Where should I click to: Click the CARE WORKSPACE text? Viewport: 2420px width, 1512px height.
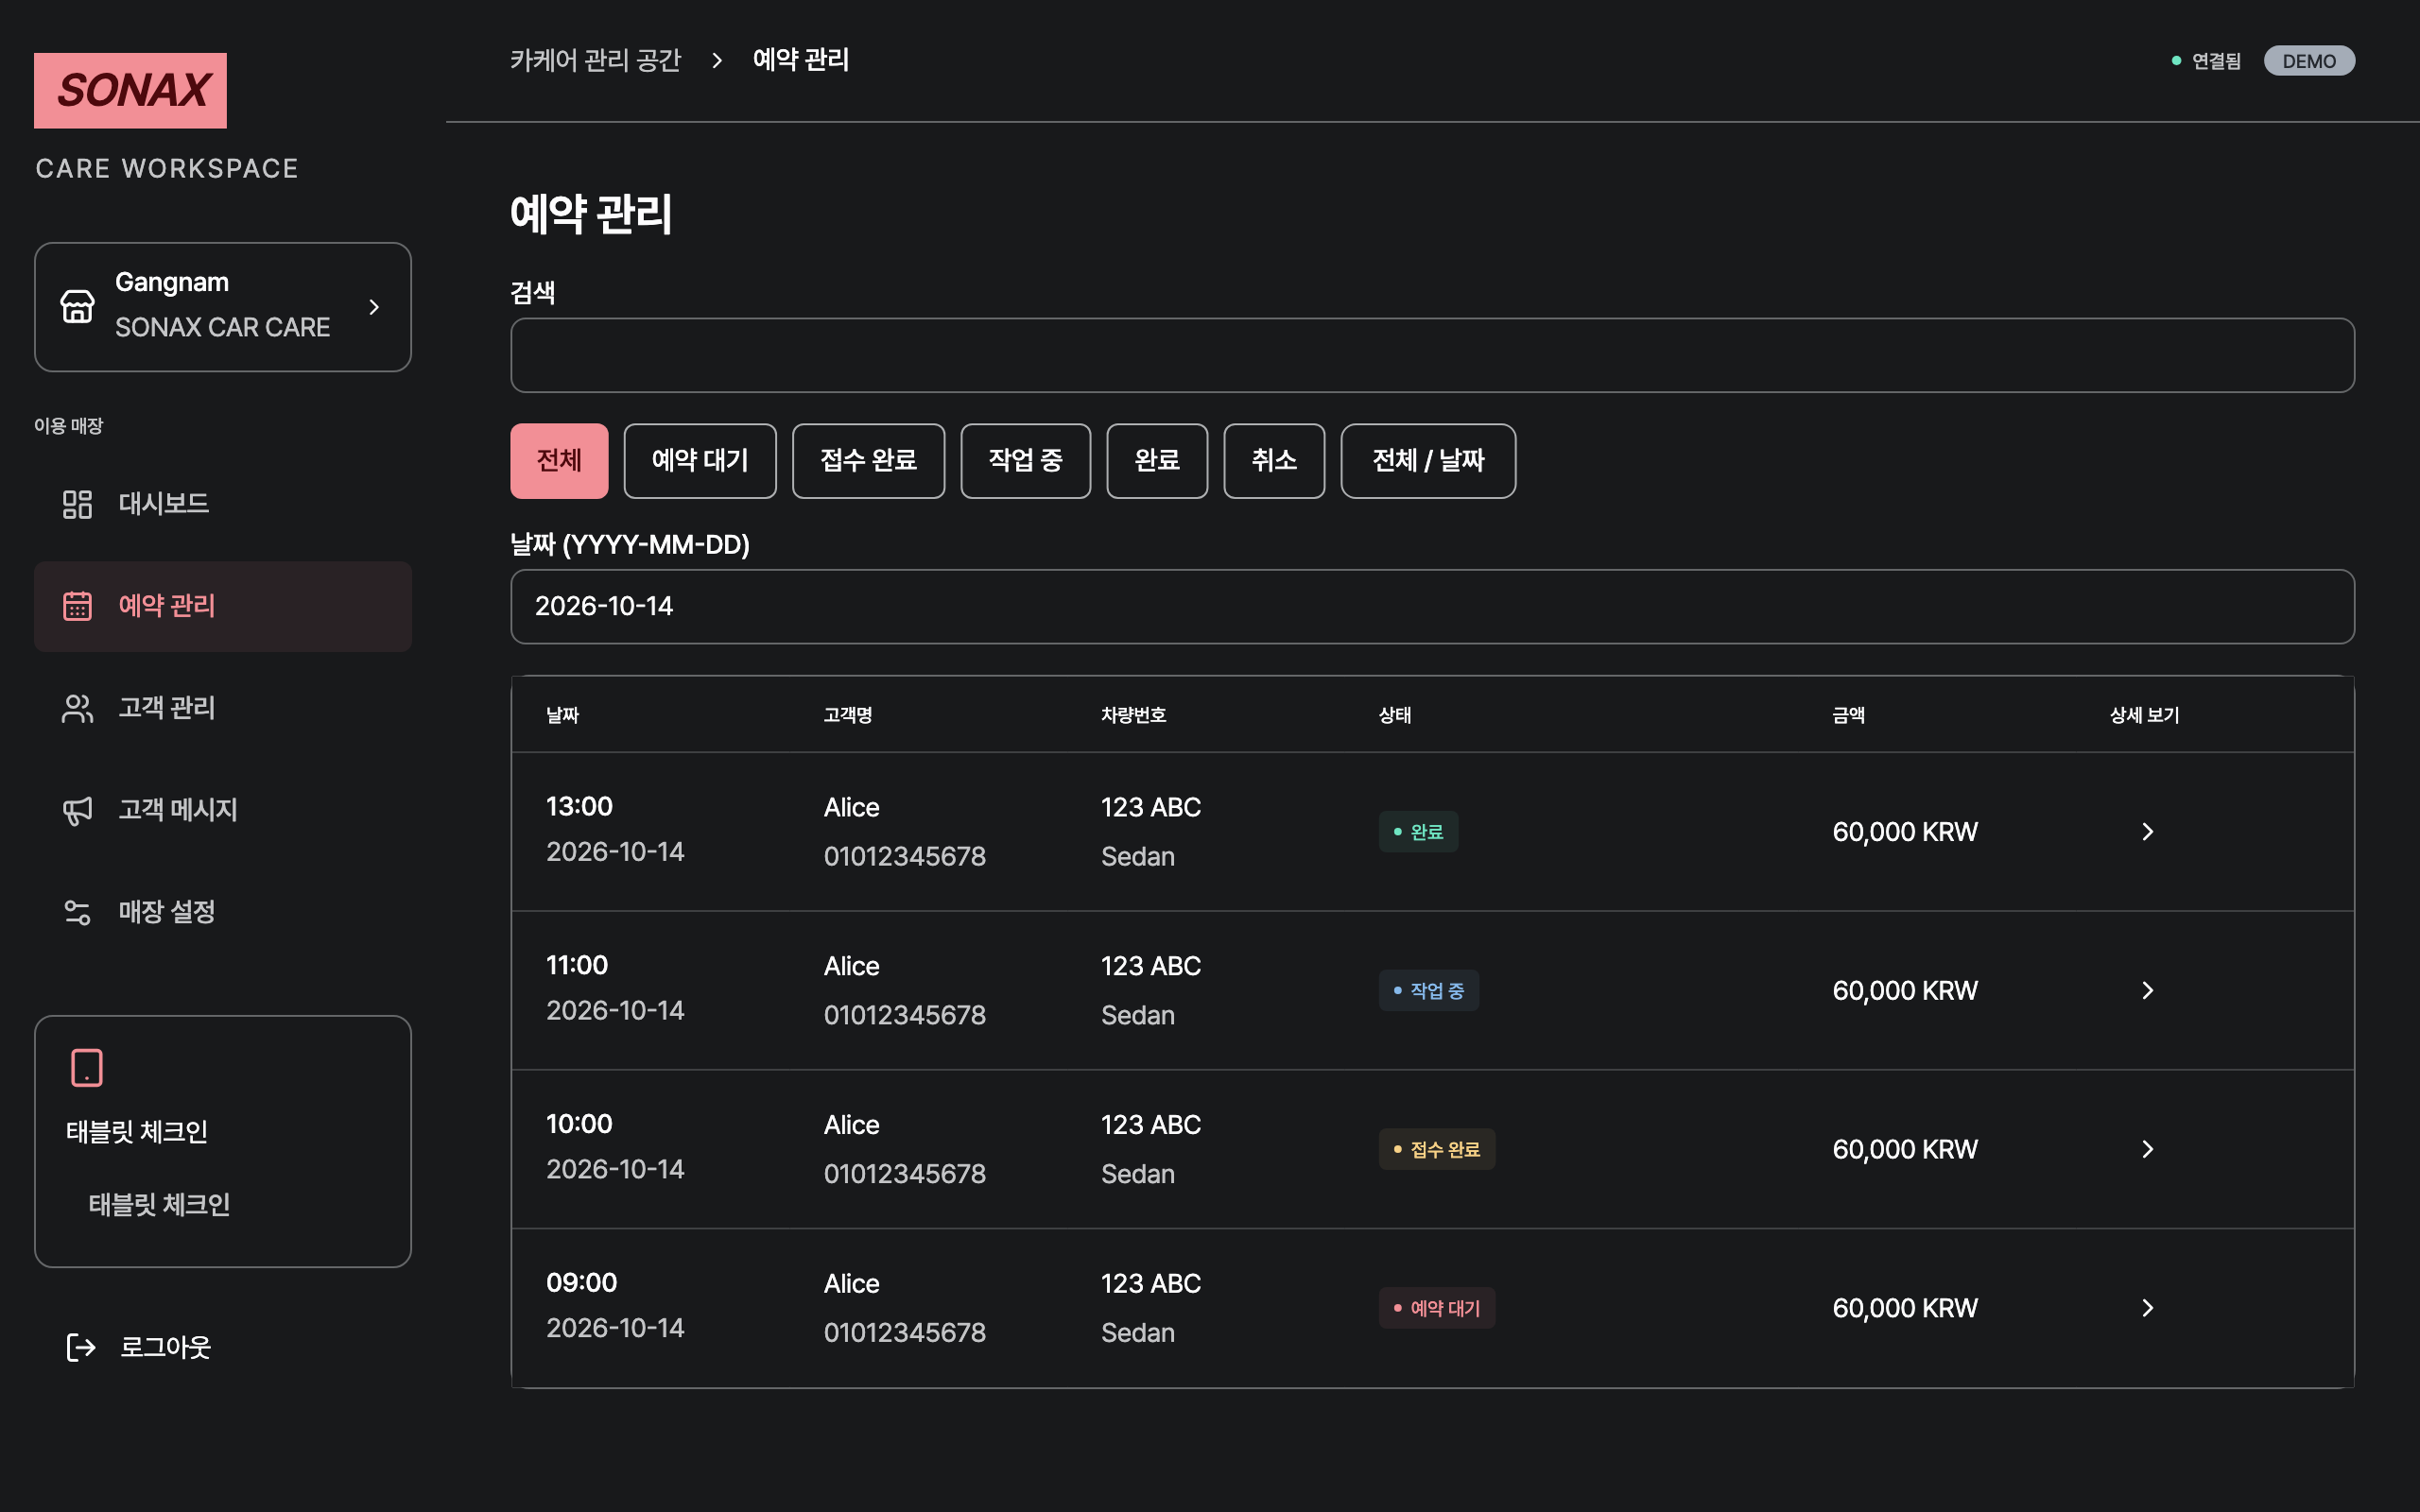(x=167, y=168)
